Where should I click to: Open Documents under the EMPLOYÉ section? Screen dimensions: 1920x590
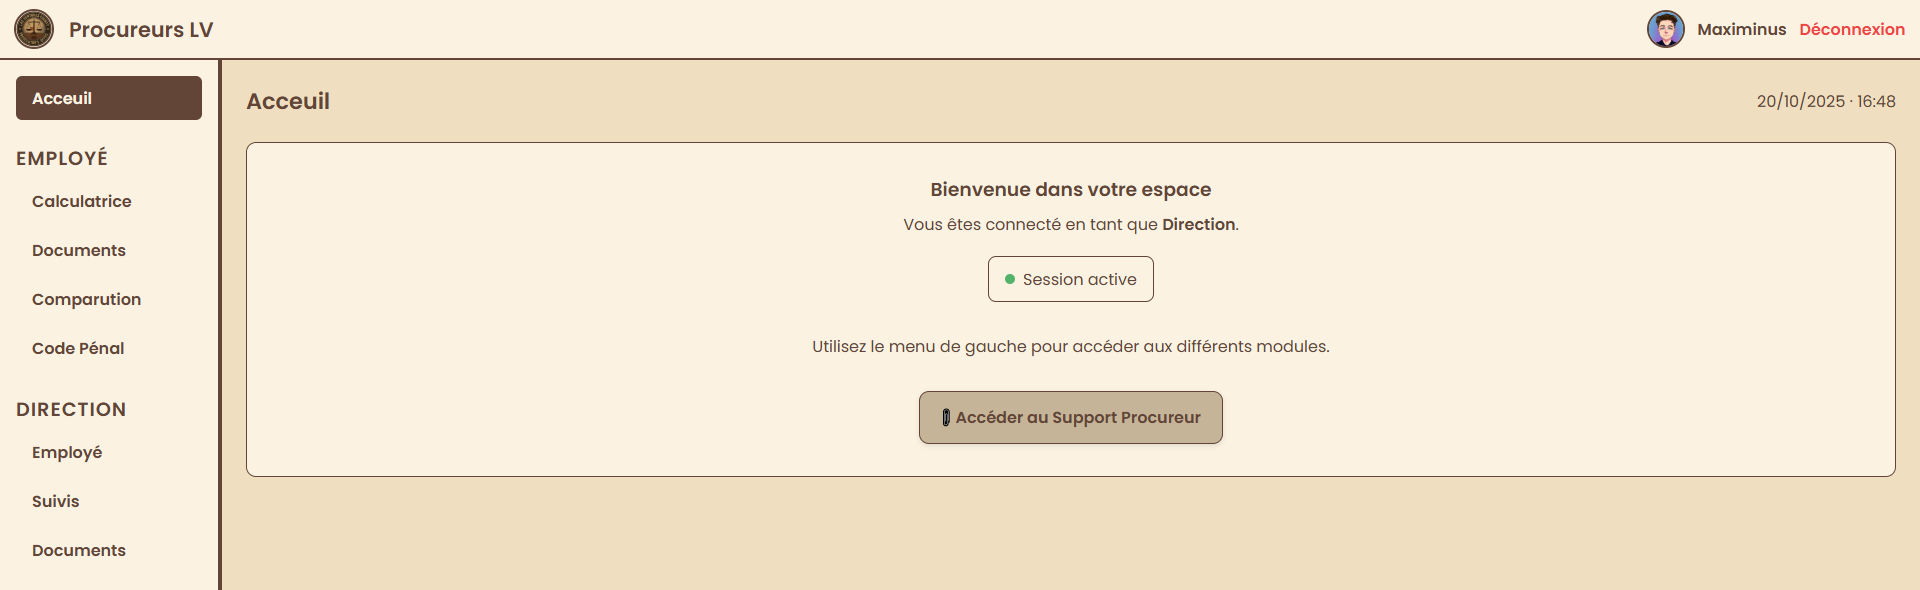[x=79, y=250]
